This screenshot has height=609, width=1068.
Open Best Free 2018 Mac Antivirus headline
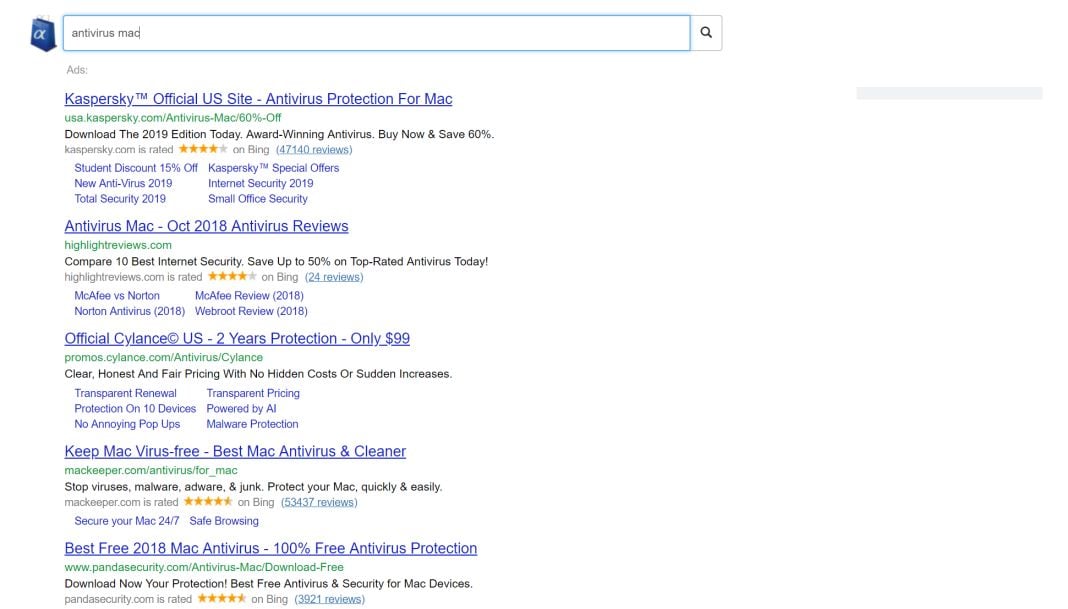[x=271, y=548]
